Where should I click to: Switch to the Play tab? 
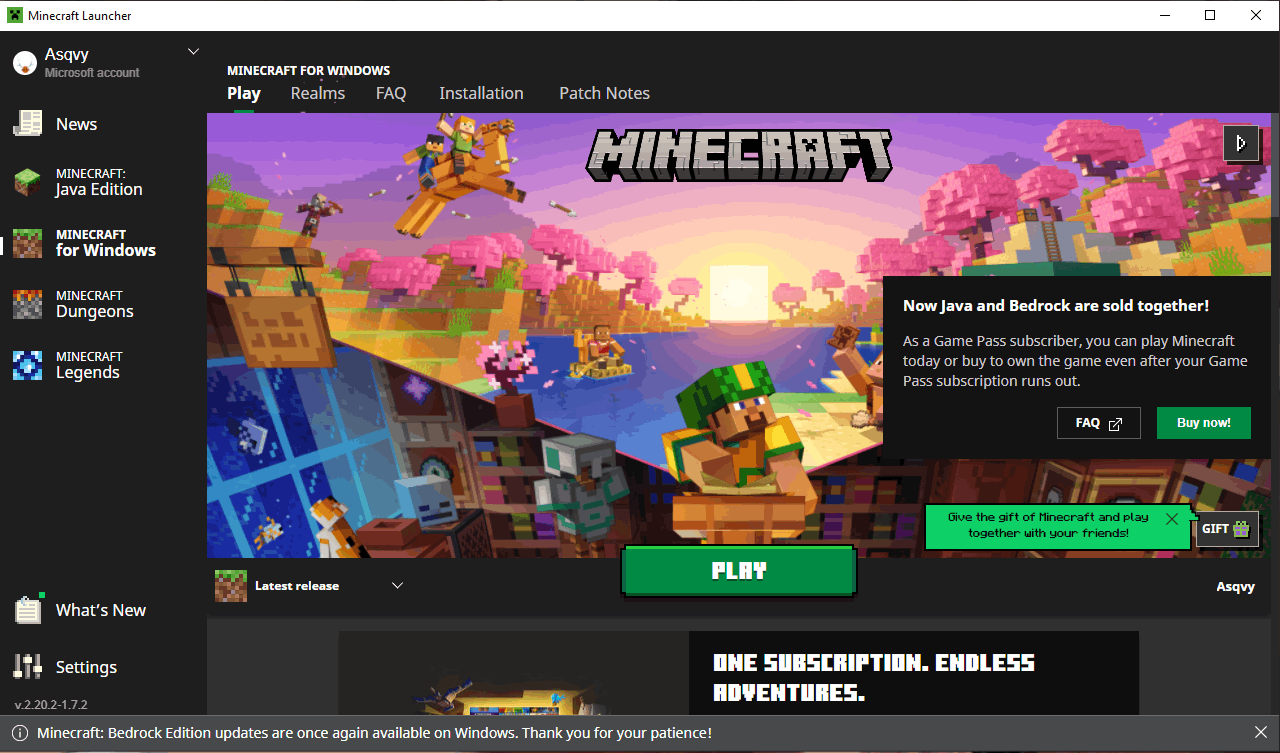[x=244, y=93]
